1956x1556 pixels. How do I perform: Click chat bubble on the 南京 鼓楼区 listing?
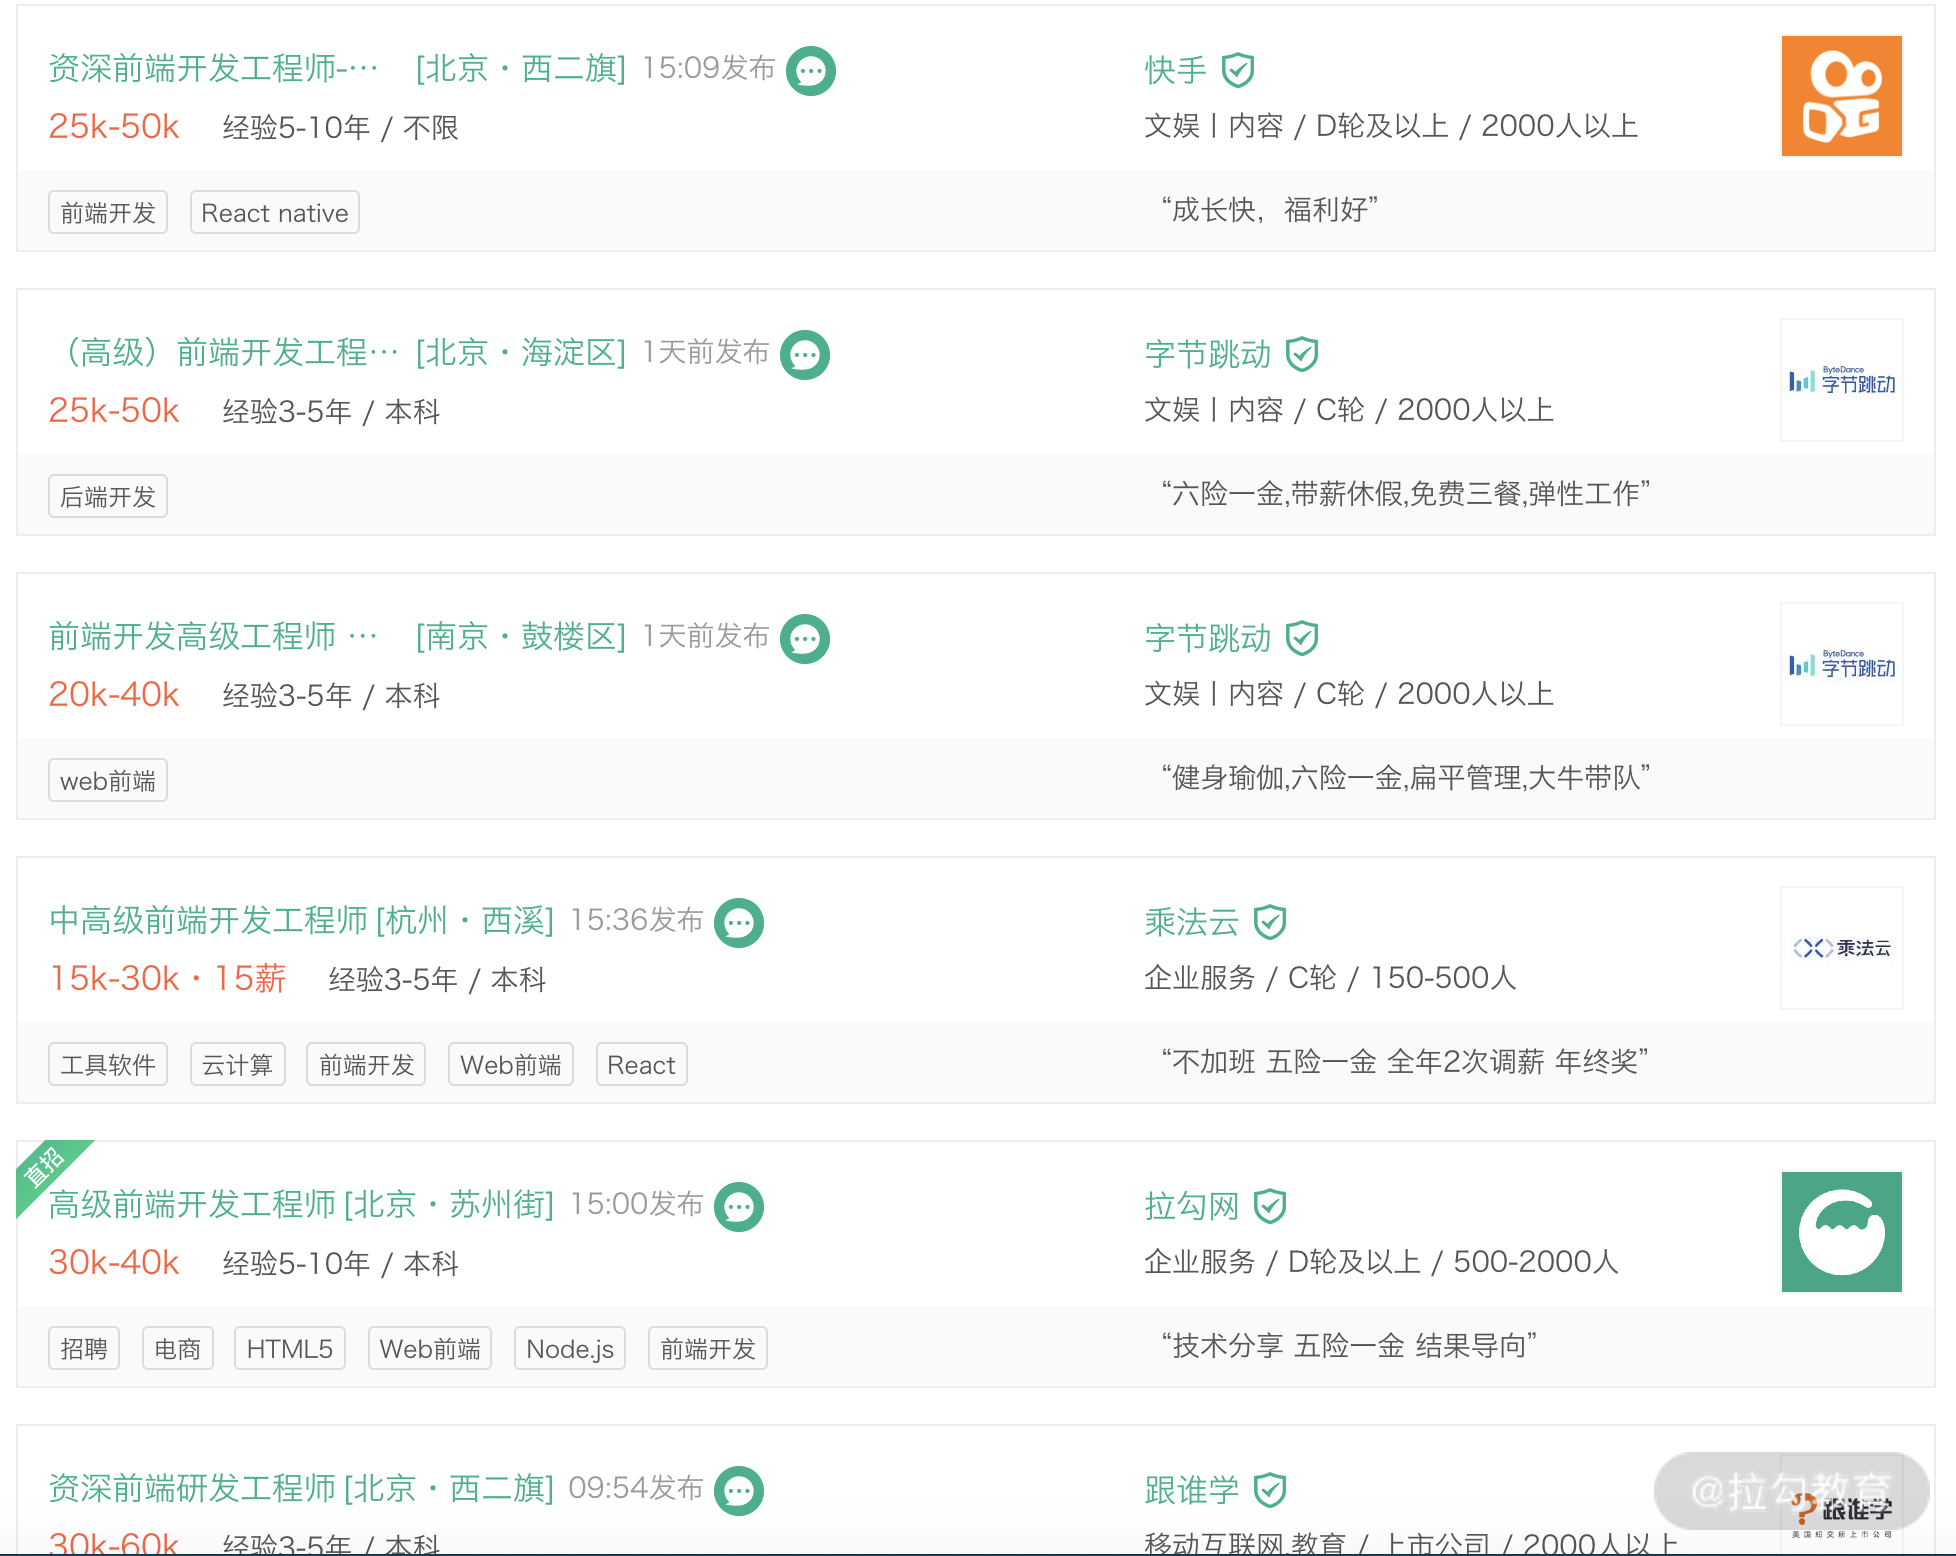(x=804, y=639)
